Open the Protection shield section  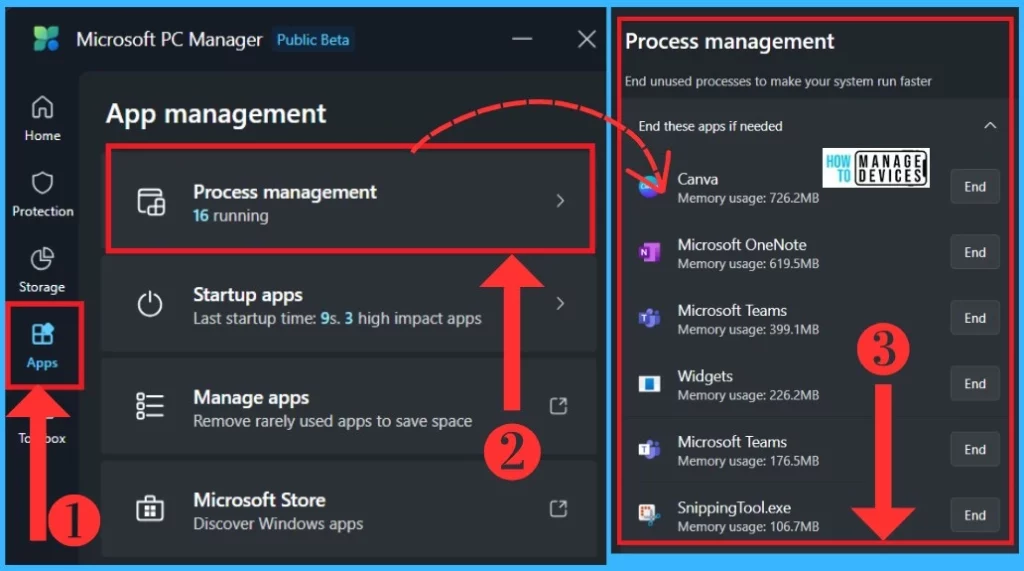click(42, 194)
